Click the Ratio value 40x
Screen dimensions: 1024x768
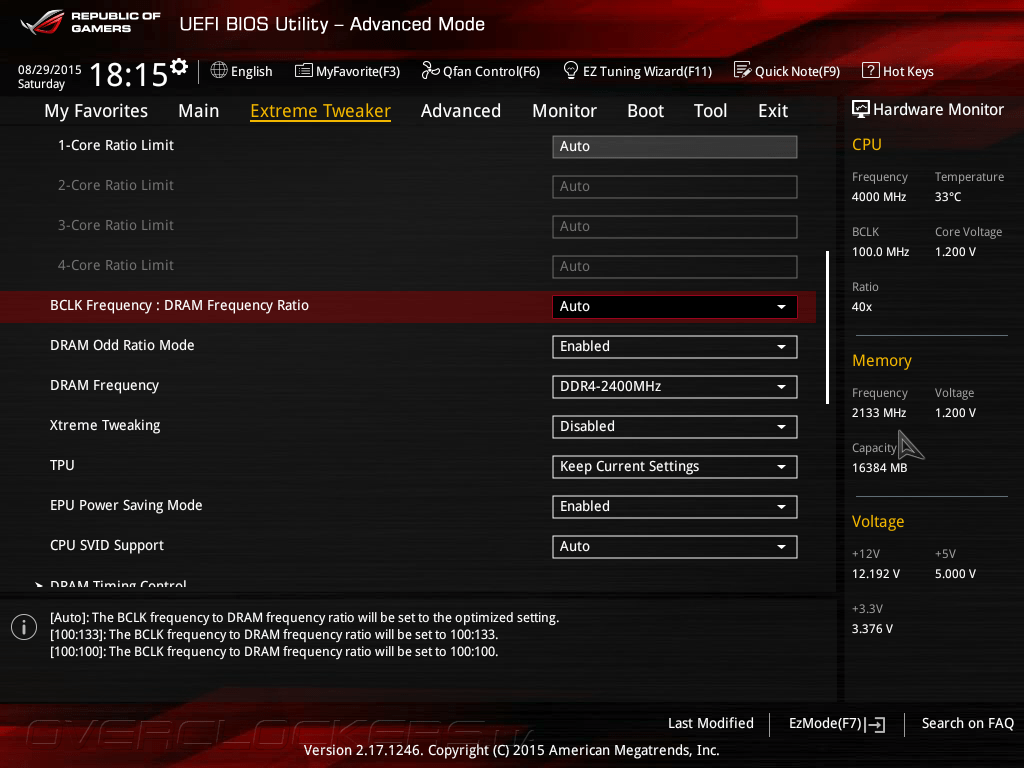(x=861, y=307)
